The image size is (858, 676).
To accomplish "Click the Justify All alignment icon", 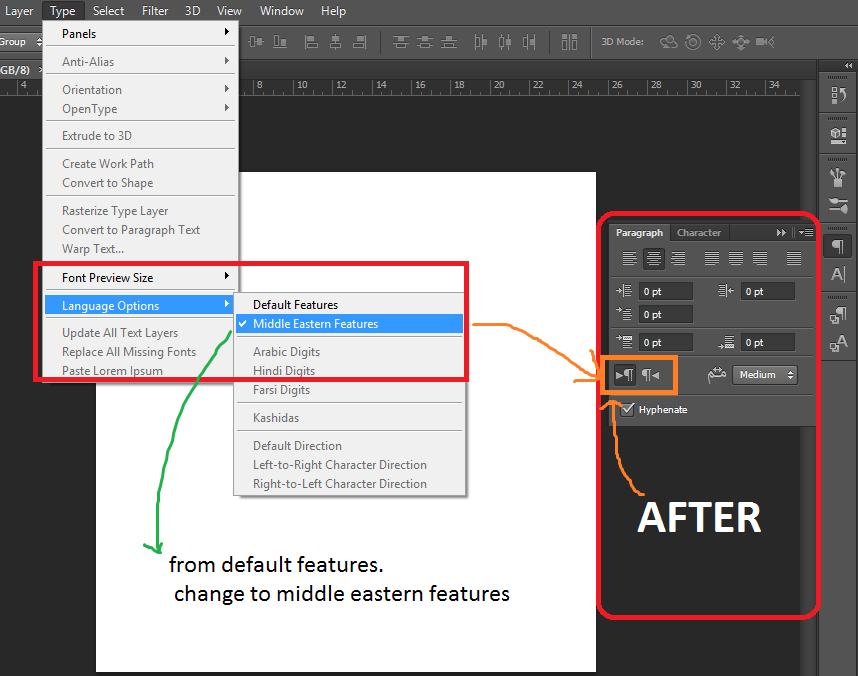I will [794, 259].
